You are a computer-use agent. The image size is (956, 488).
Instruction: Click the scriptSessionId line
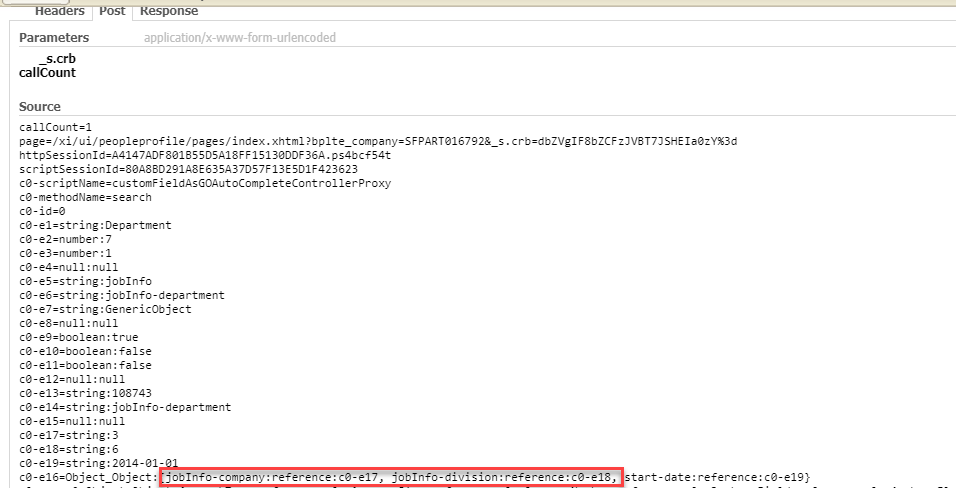188,170
